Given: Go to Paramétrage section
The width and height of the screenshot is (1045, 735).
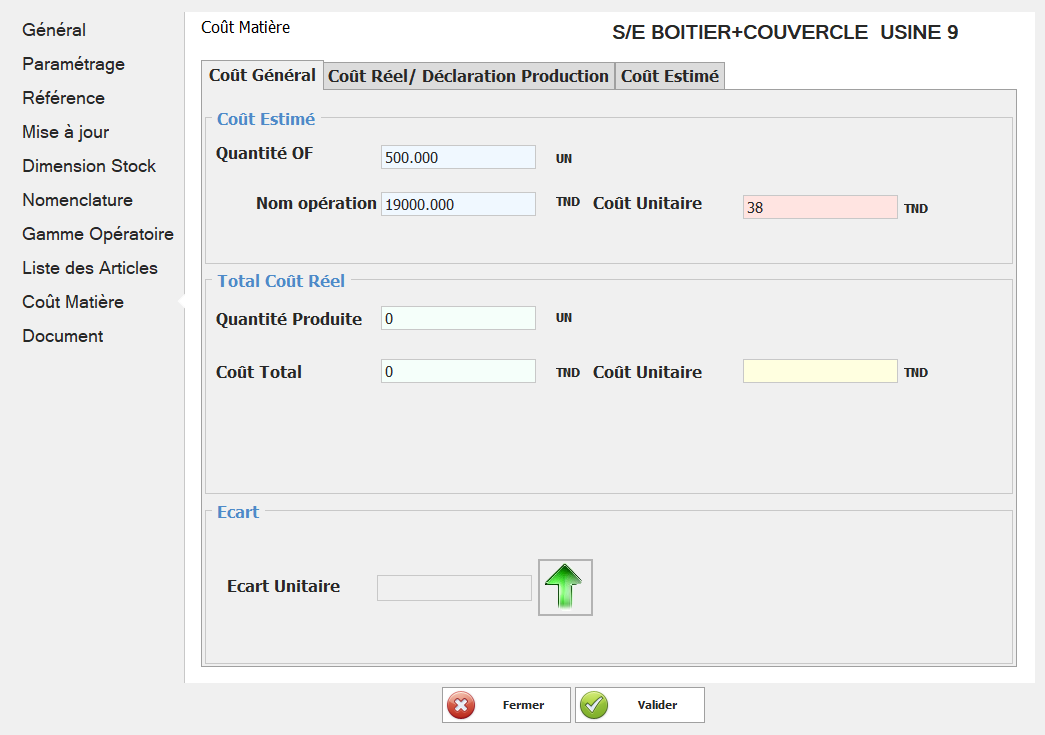Looking at the screenshot, I should (x=73, y=64).
